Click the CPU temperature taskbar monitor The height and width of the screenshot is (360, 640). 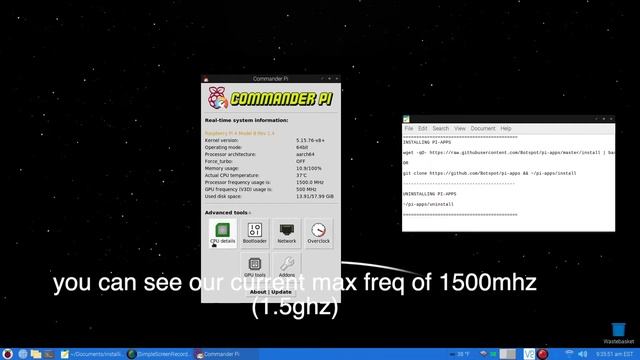pyautogui.click(x=460, y=354)
